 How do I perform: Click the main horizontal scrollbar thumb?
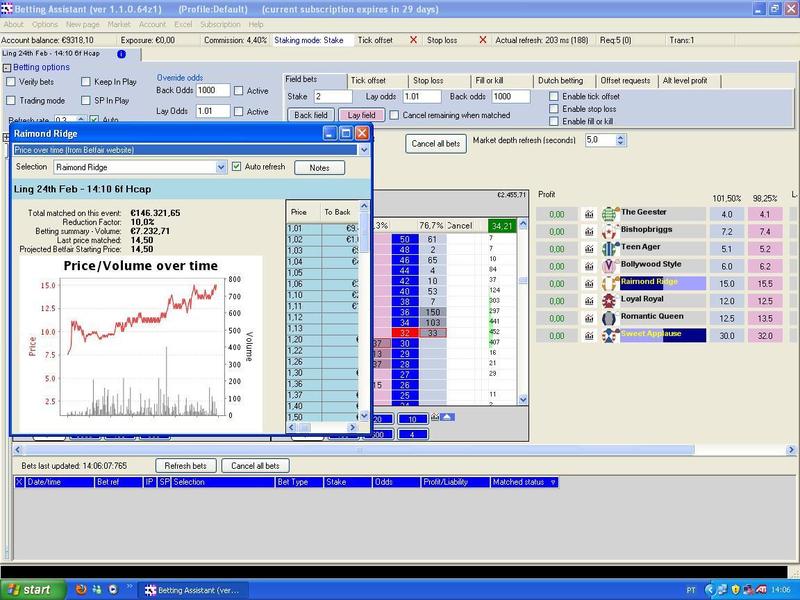point(359,450)
